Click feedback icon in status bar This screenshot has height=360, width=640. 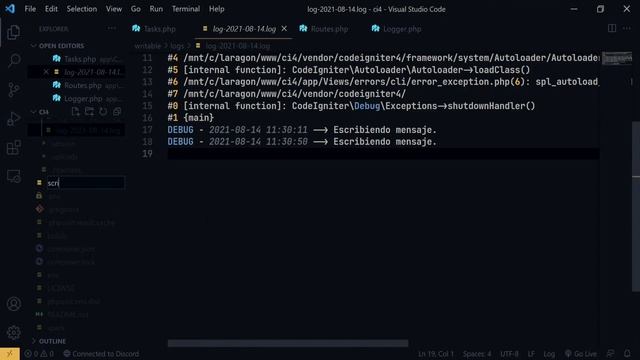611,354
